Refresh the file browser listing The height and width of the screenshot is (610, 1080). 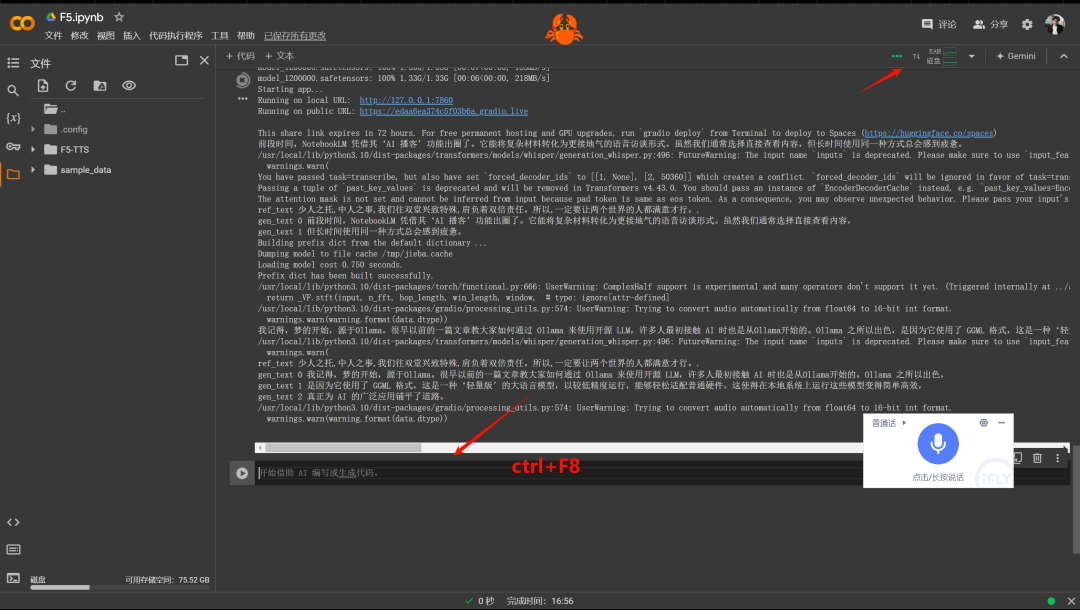[71, 85]
